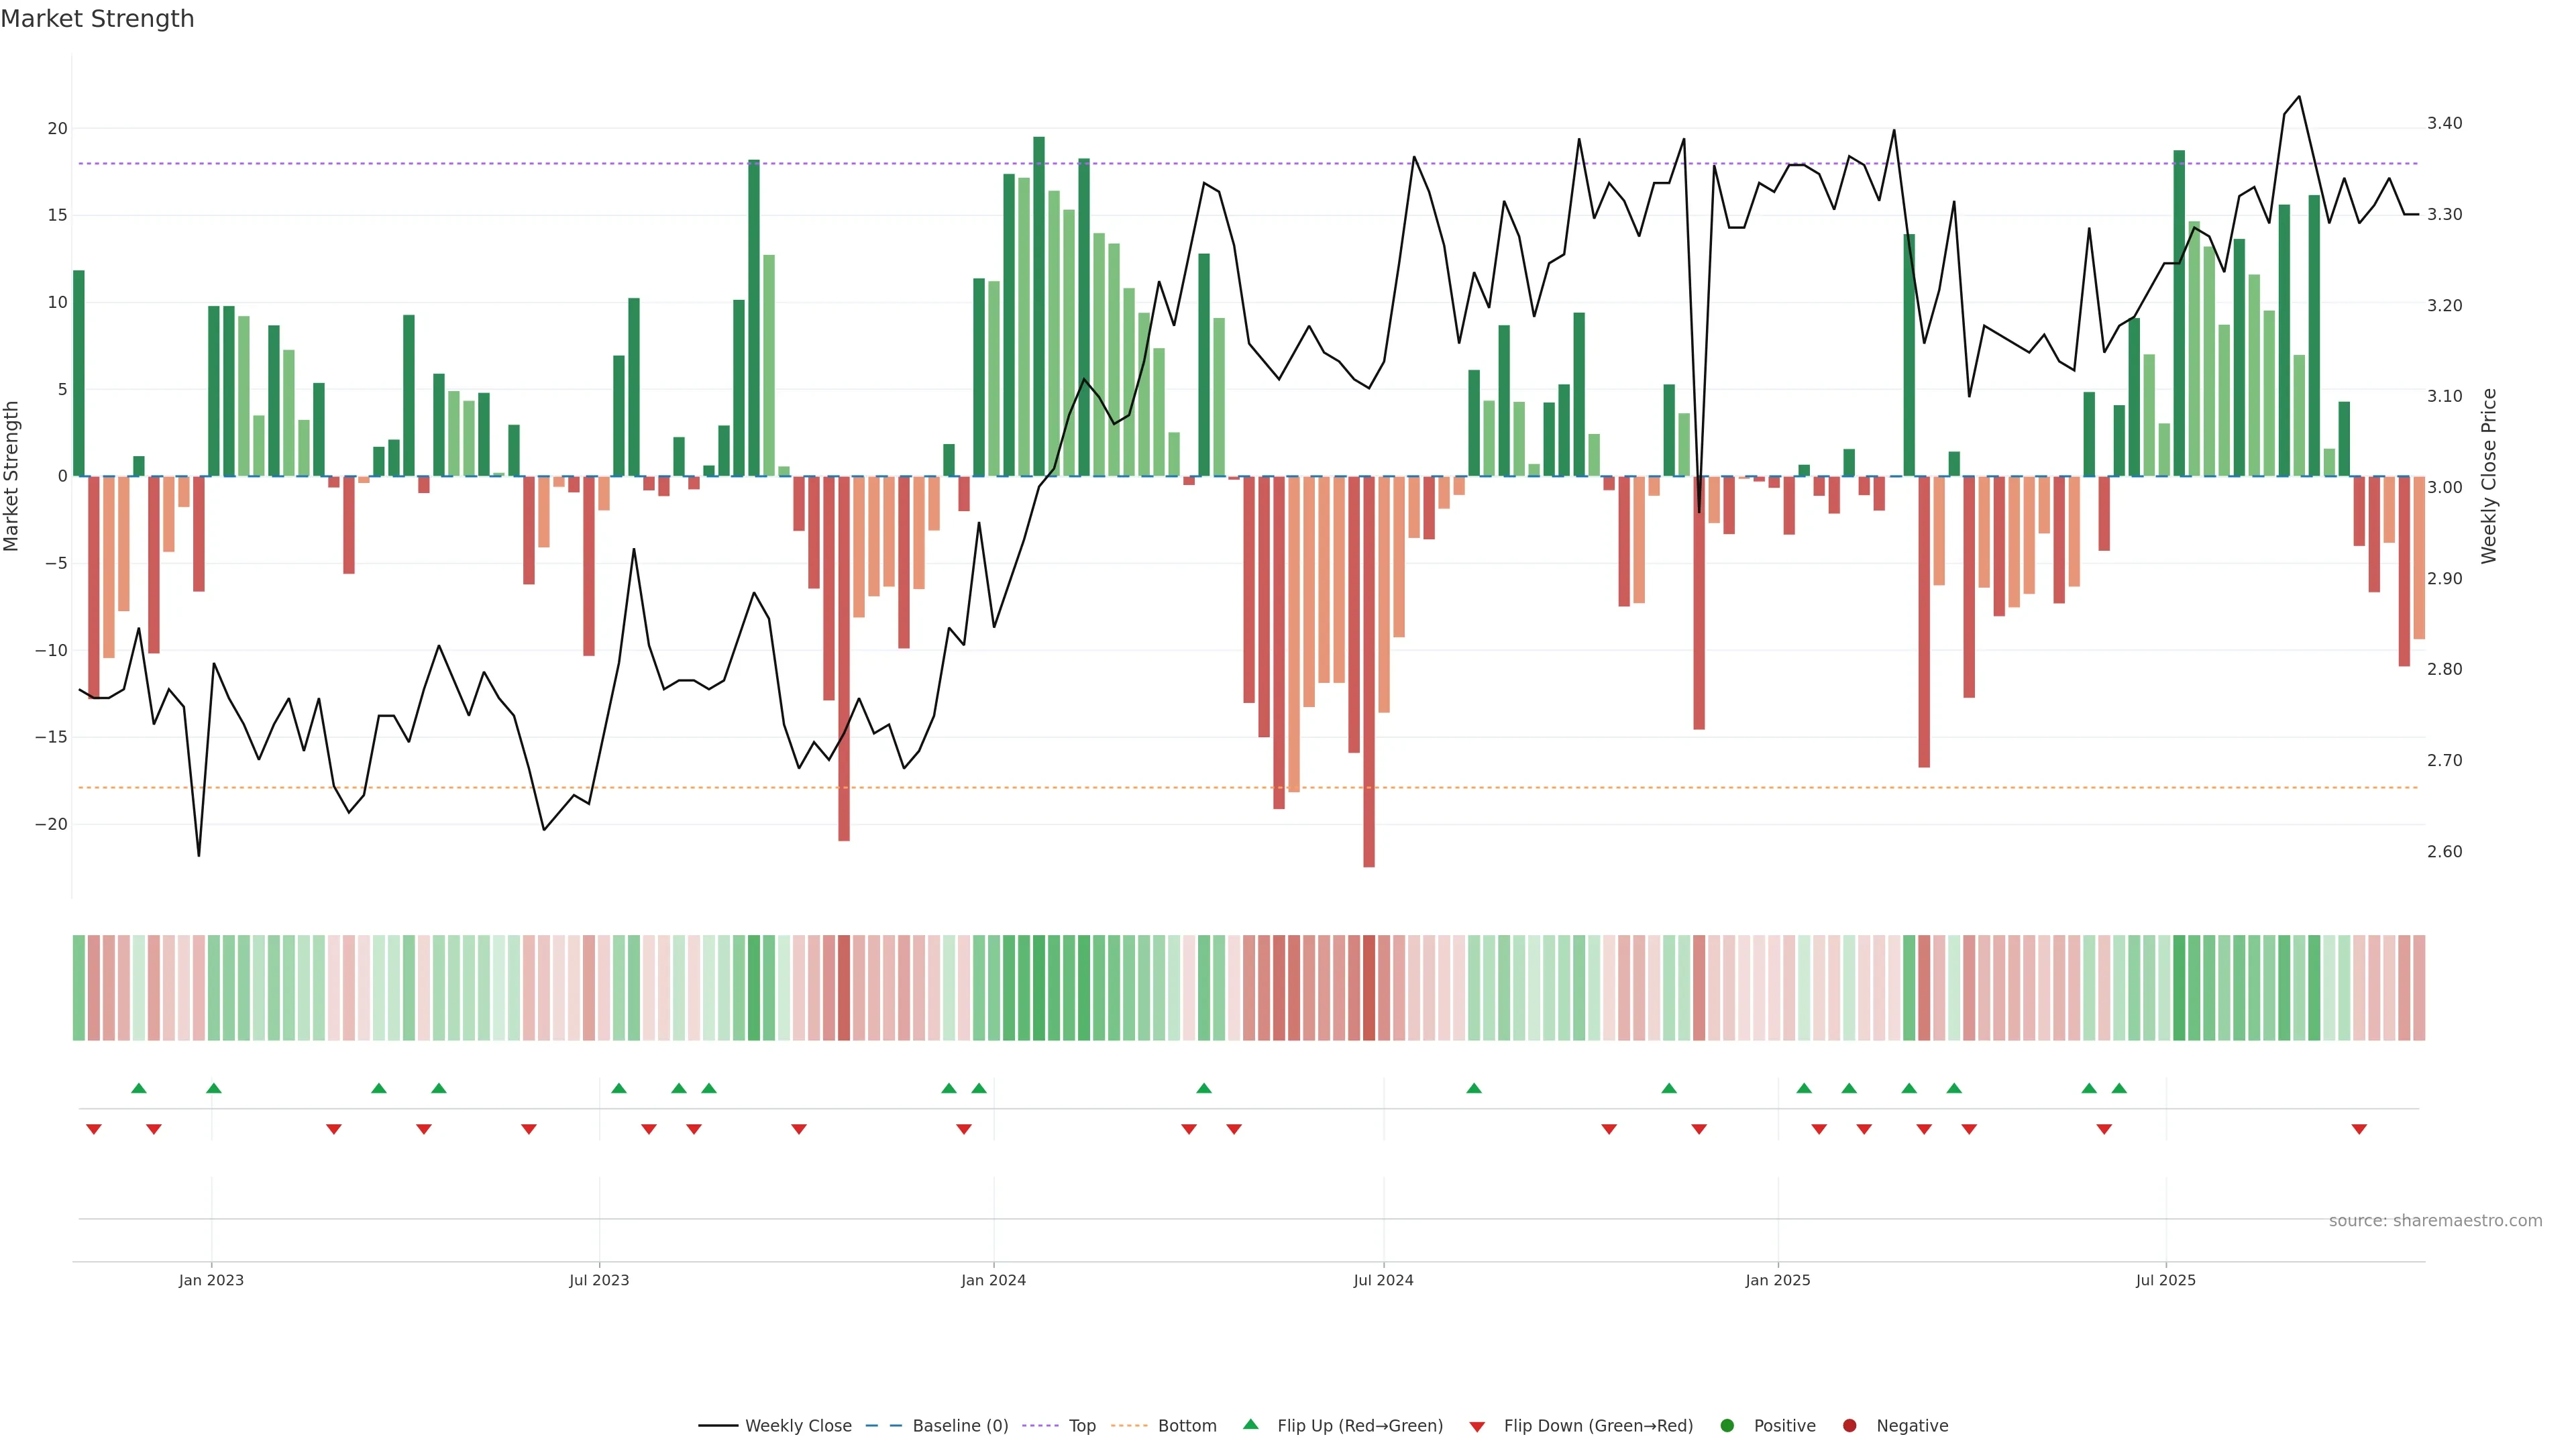
Task: Click the Jan 2024 x-axis label
Action: click(x=993, y=1280)
